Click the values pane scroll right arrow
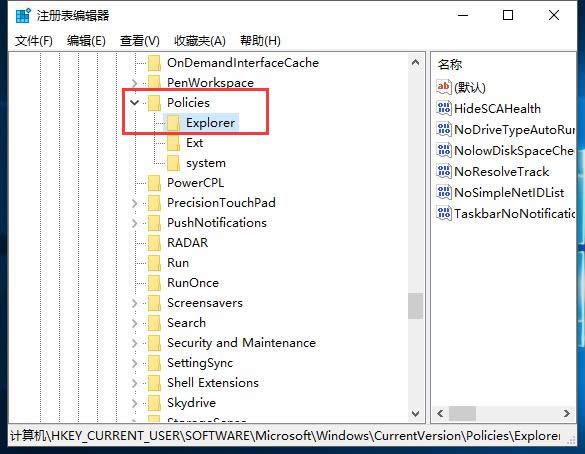Image resolution: width=585 pixels, height=454 pixels. tap(567, 413)
